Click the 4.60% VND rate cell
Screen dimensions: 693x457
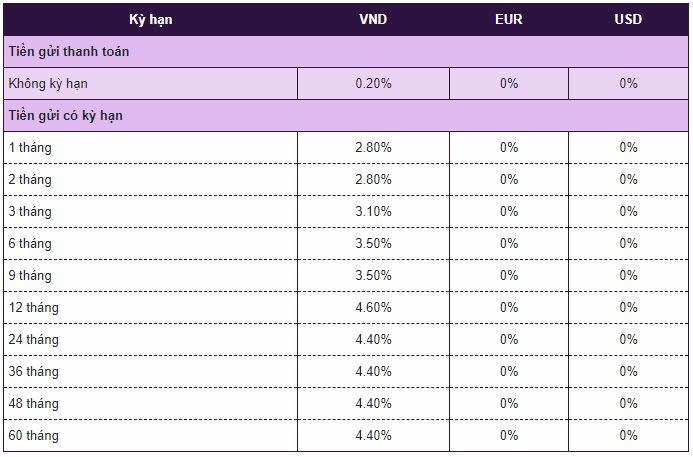coord(373,307)
